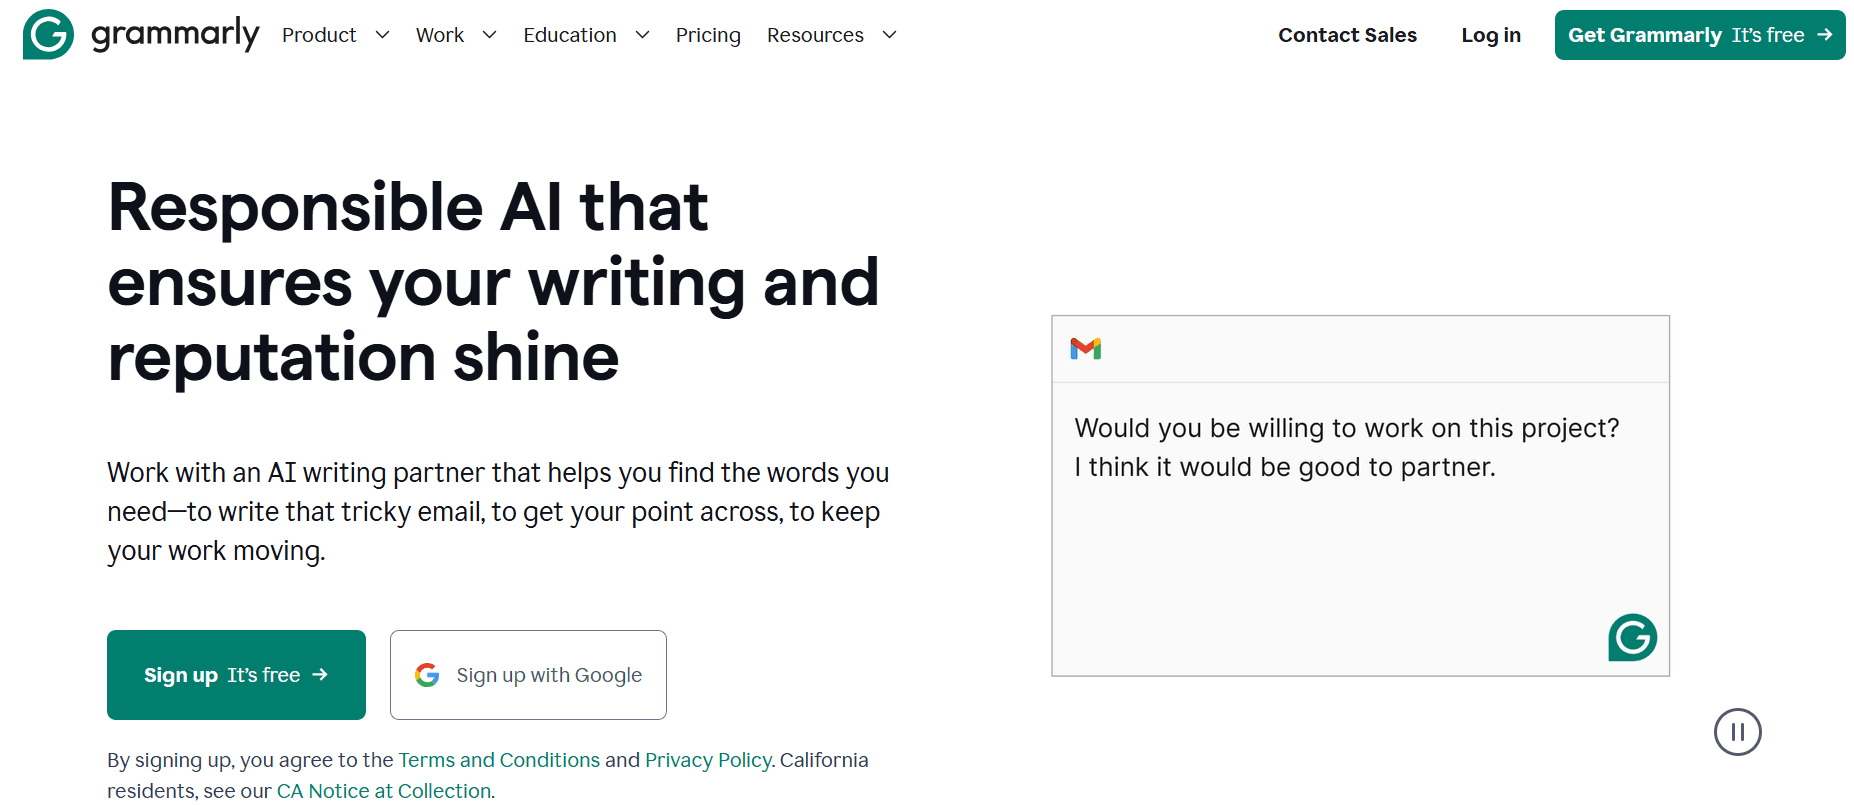Open the Pricing page
The image size is (1854, 805).
coord(708,35)
